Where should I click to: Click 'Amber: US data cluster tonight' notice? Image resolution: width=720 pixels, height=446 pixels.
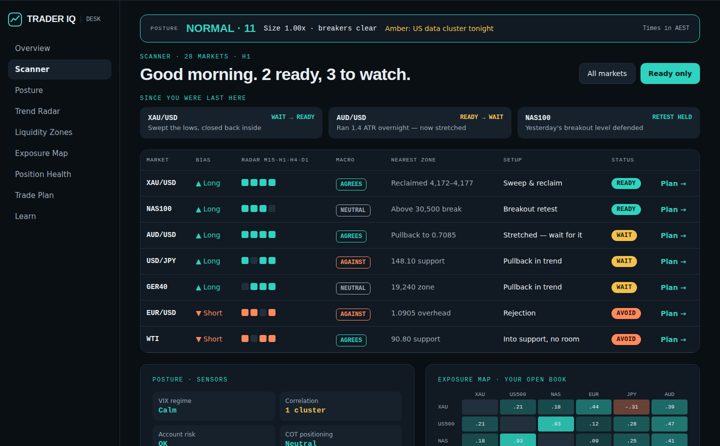439,28
